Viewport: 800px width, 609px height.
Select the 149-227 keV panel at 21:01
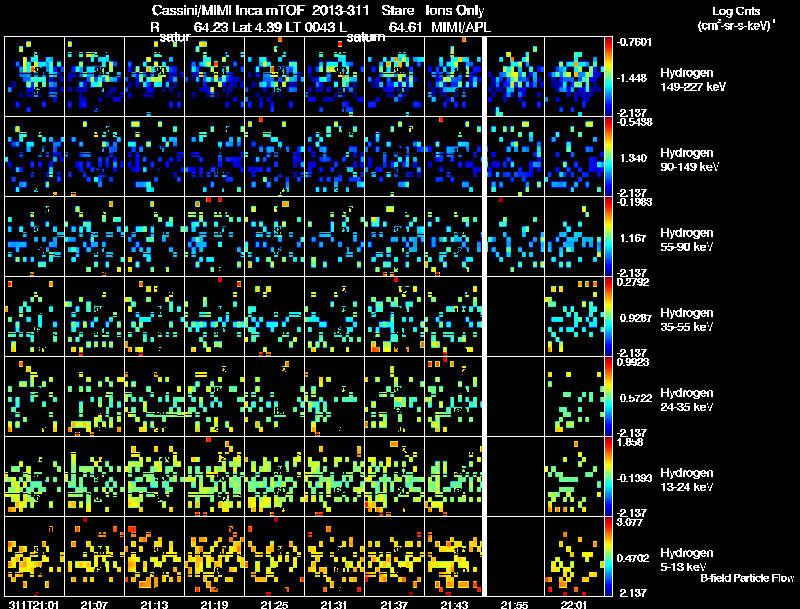click(x=34, y=77)
